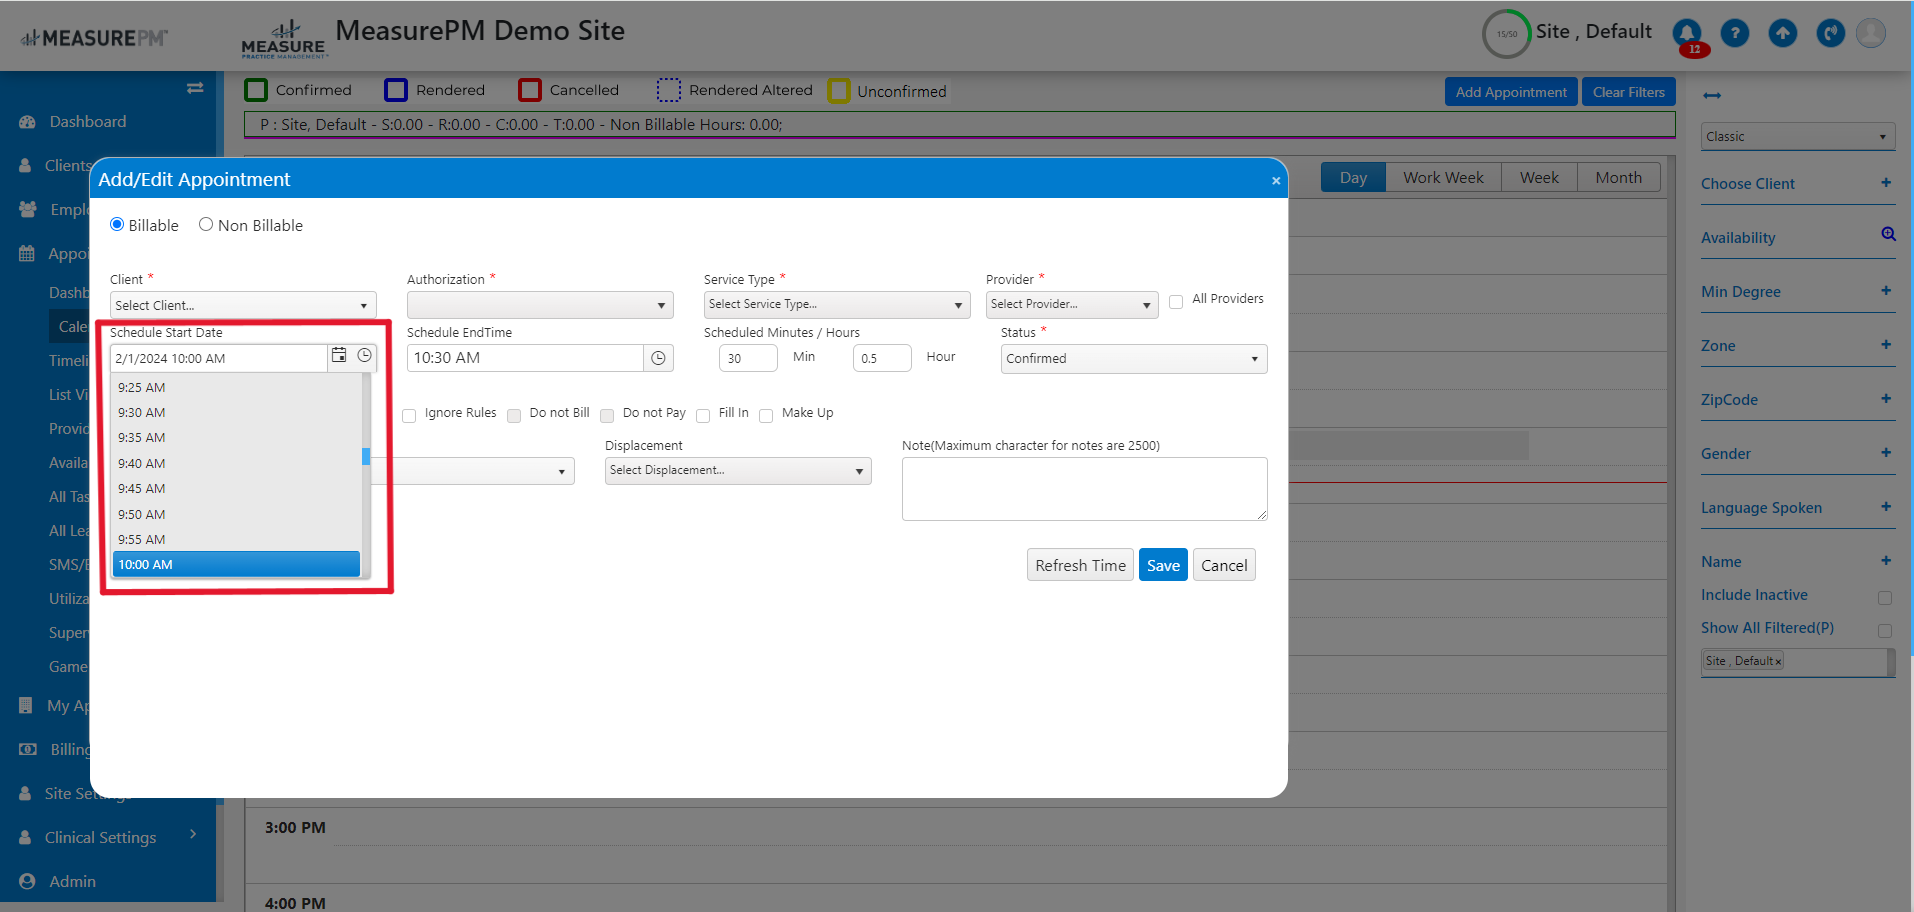Click the Add Appointment button
This screenshot has width=1914, height=912.
coord(1511,92)
